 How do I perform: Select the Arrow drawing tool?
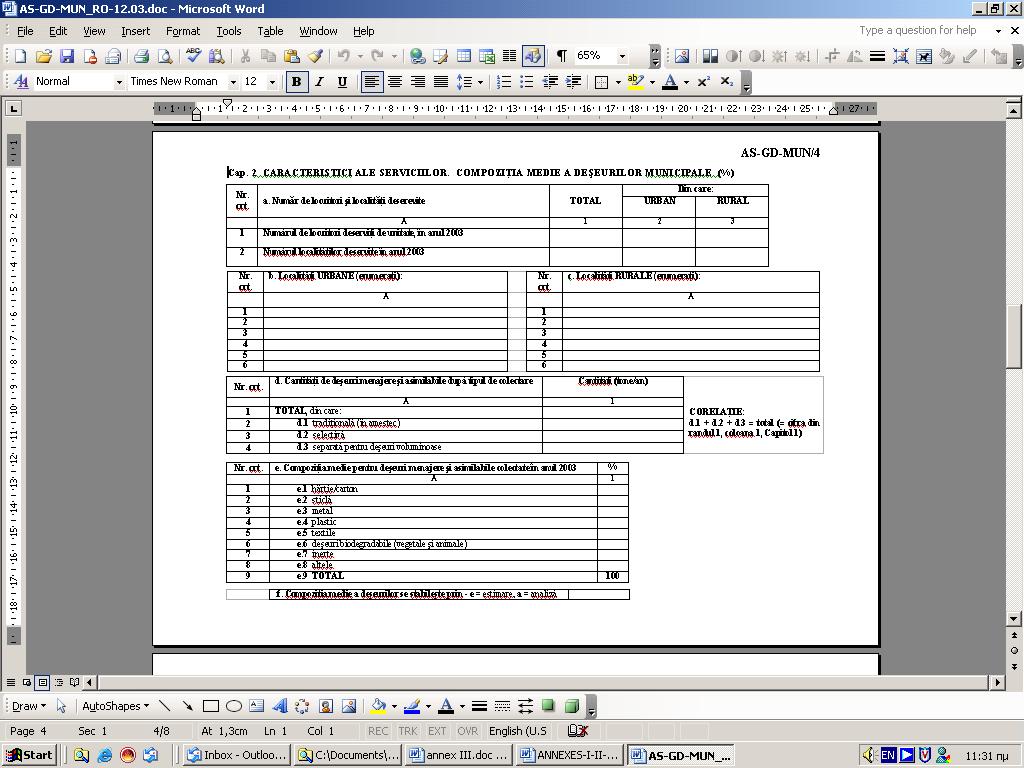[x=187, y=706]
